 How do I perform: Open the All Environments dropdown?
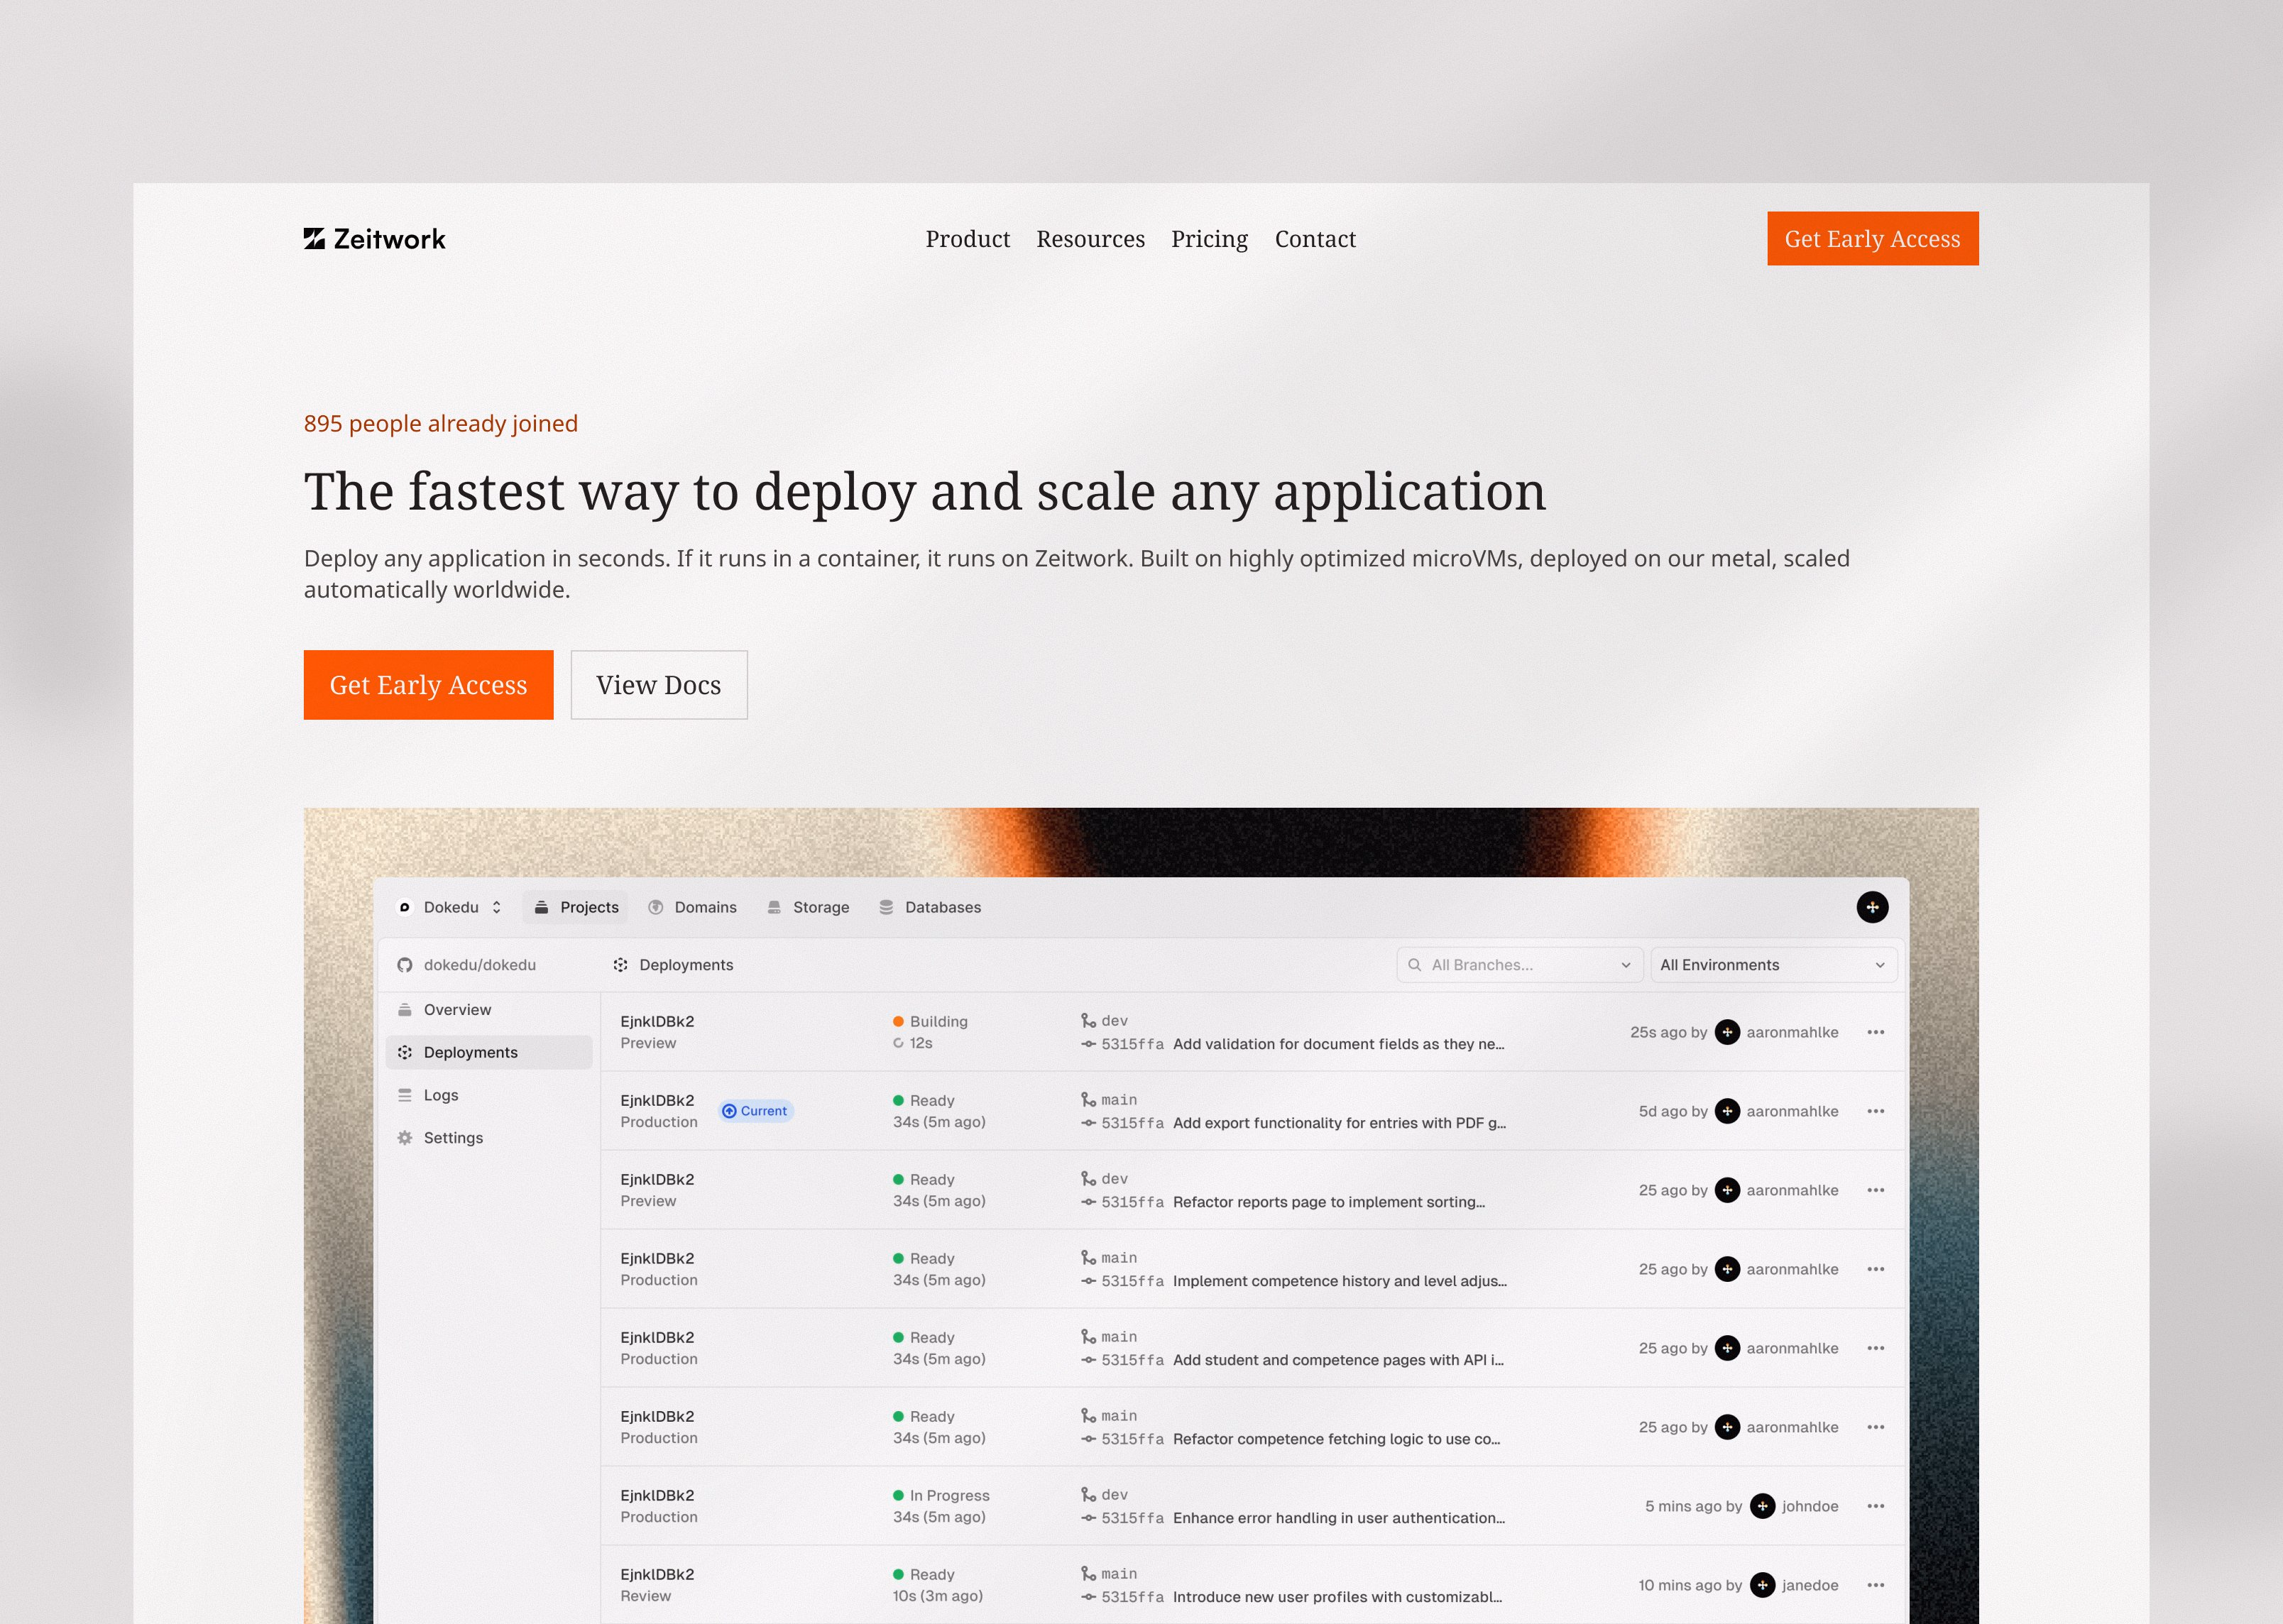pos(1774,965)
